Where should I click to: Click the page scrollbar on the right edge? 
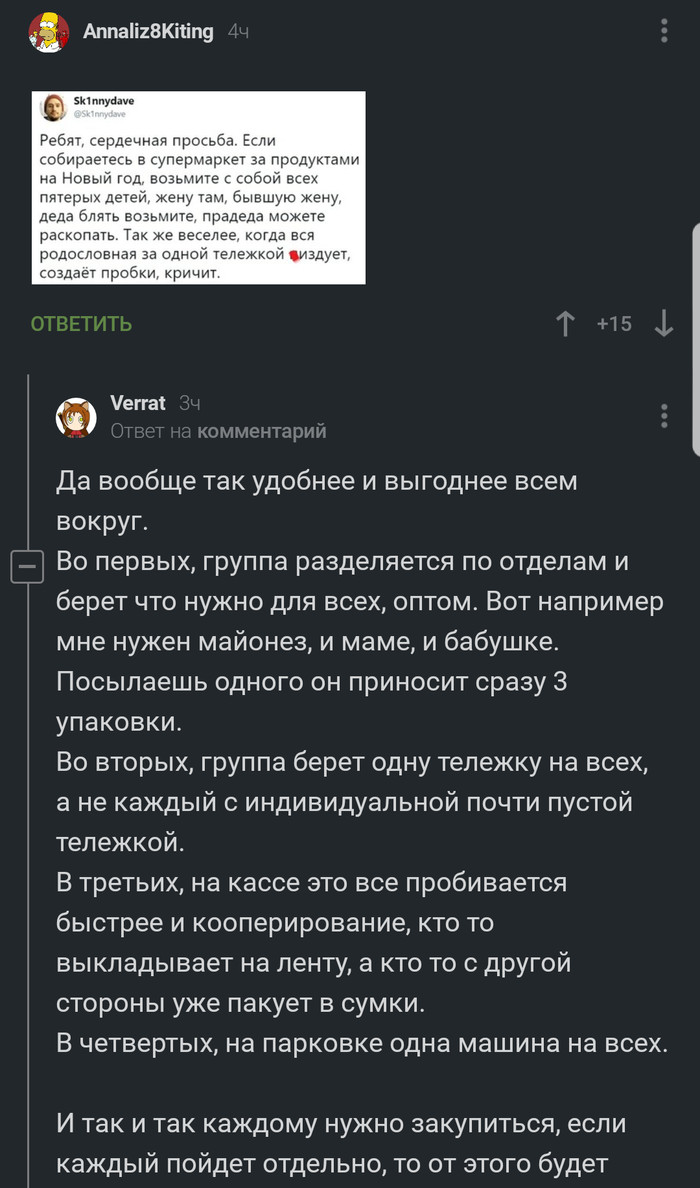coord(695,340)
